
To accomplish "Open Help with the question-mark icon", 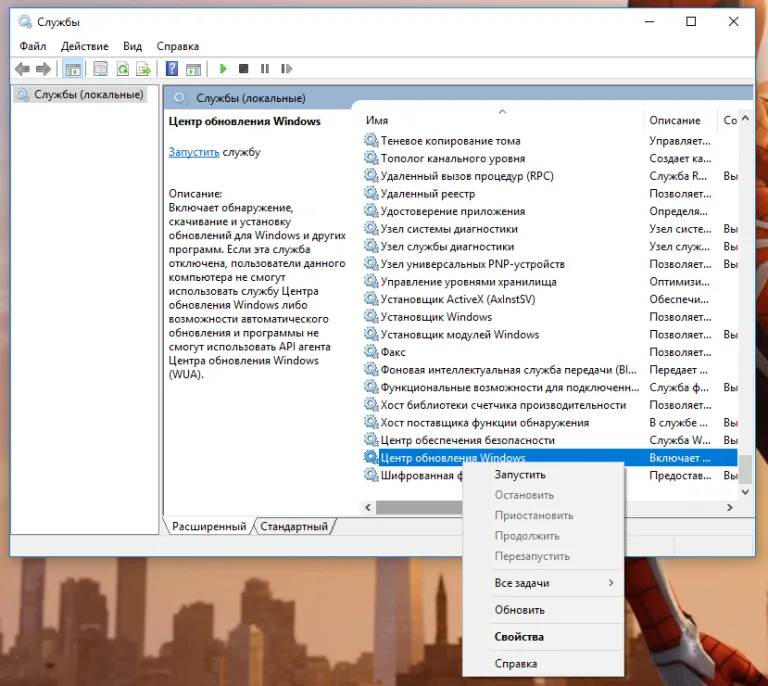I will point(172,69).
